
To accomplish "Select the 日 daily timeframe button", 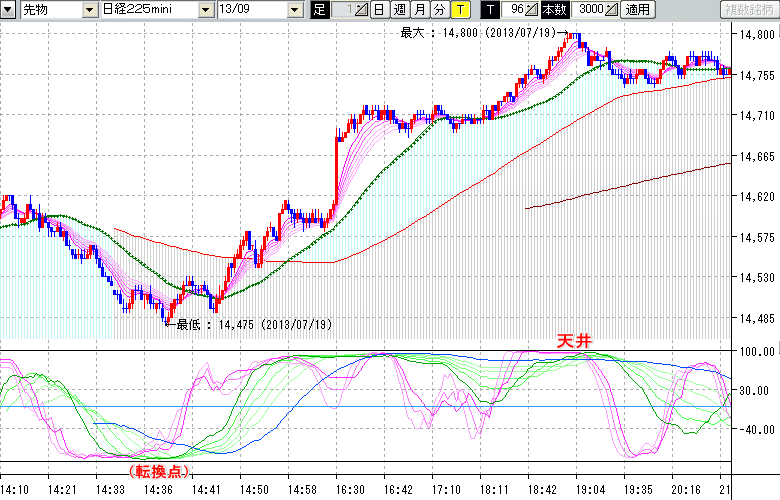I will tap(377, 10).
